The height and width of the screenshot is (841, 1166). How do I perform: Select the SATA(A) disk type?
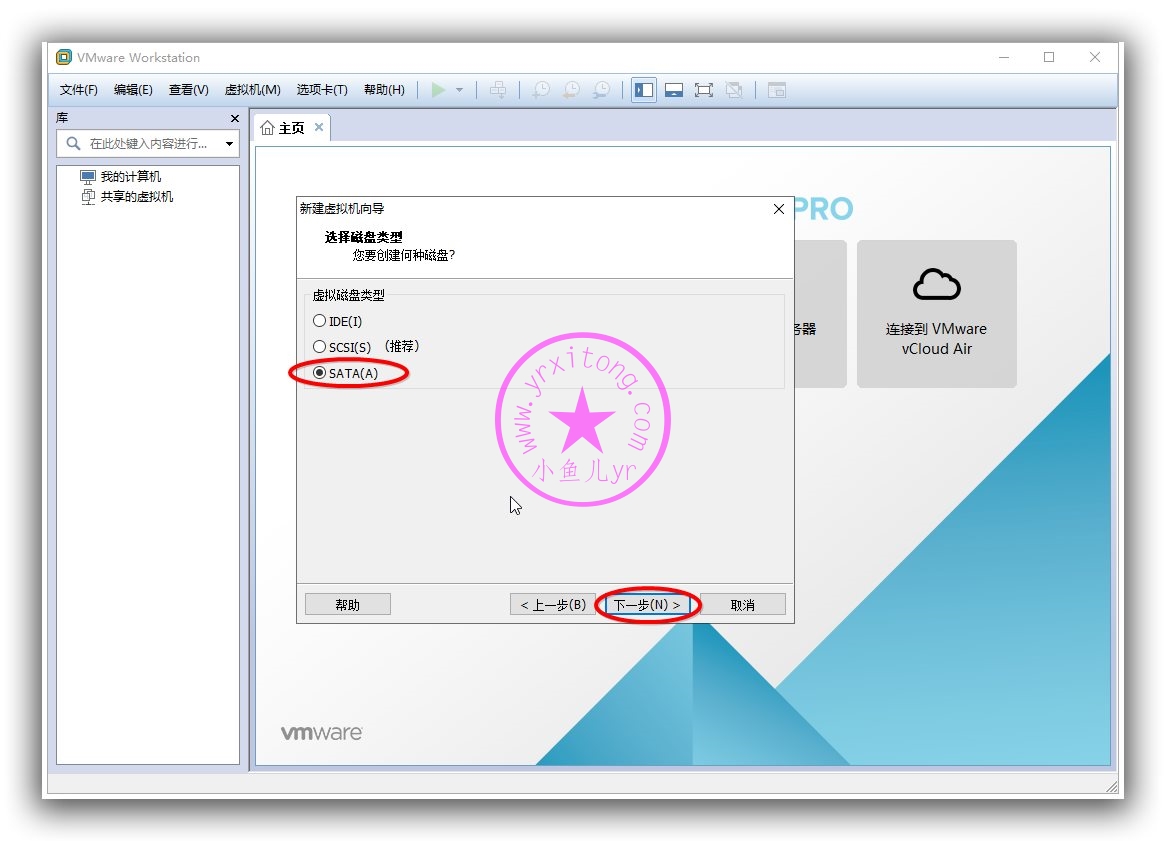pyautogui.click(x=346, y=373)
